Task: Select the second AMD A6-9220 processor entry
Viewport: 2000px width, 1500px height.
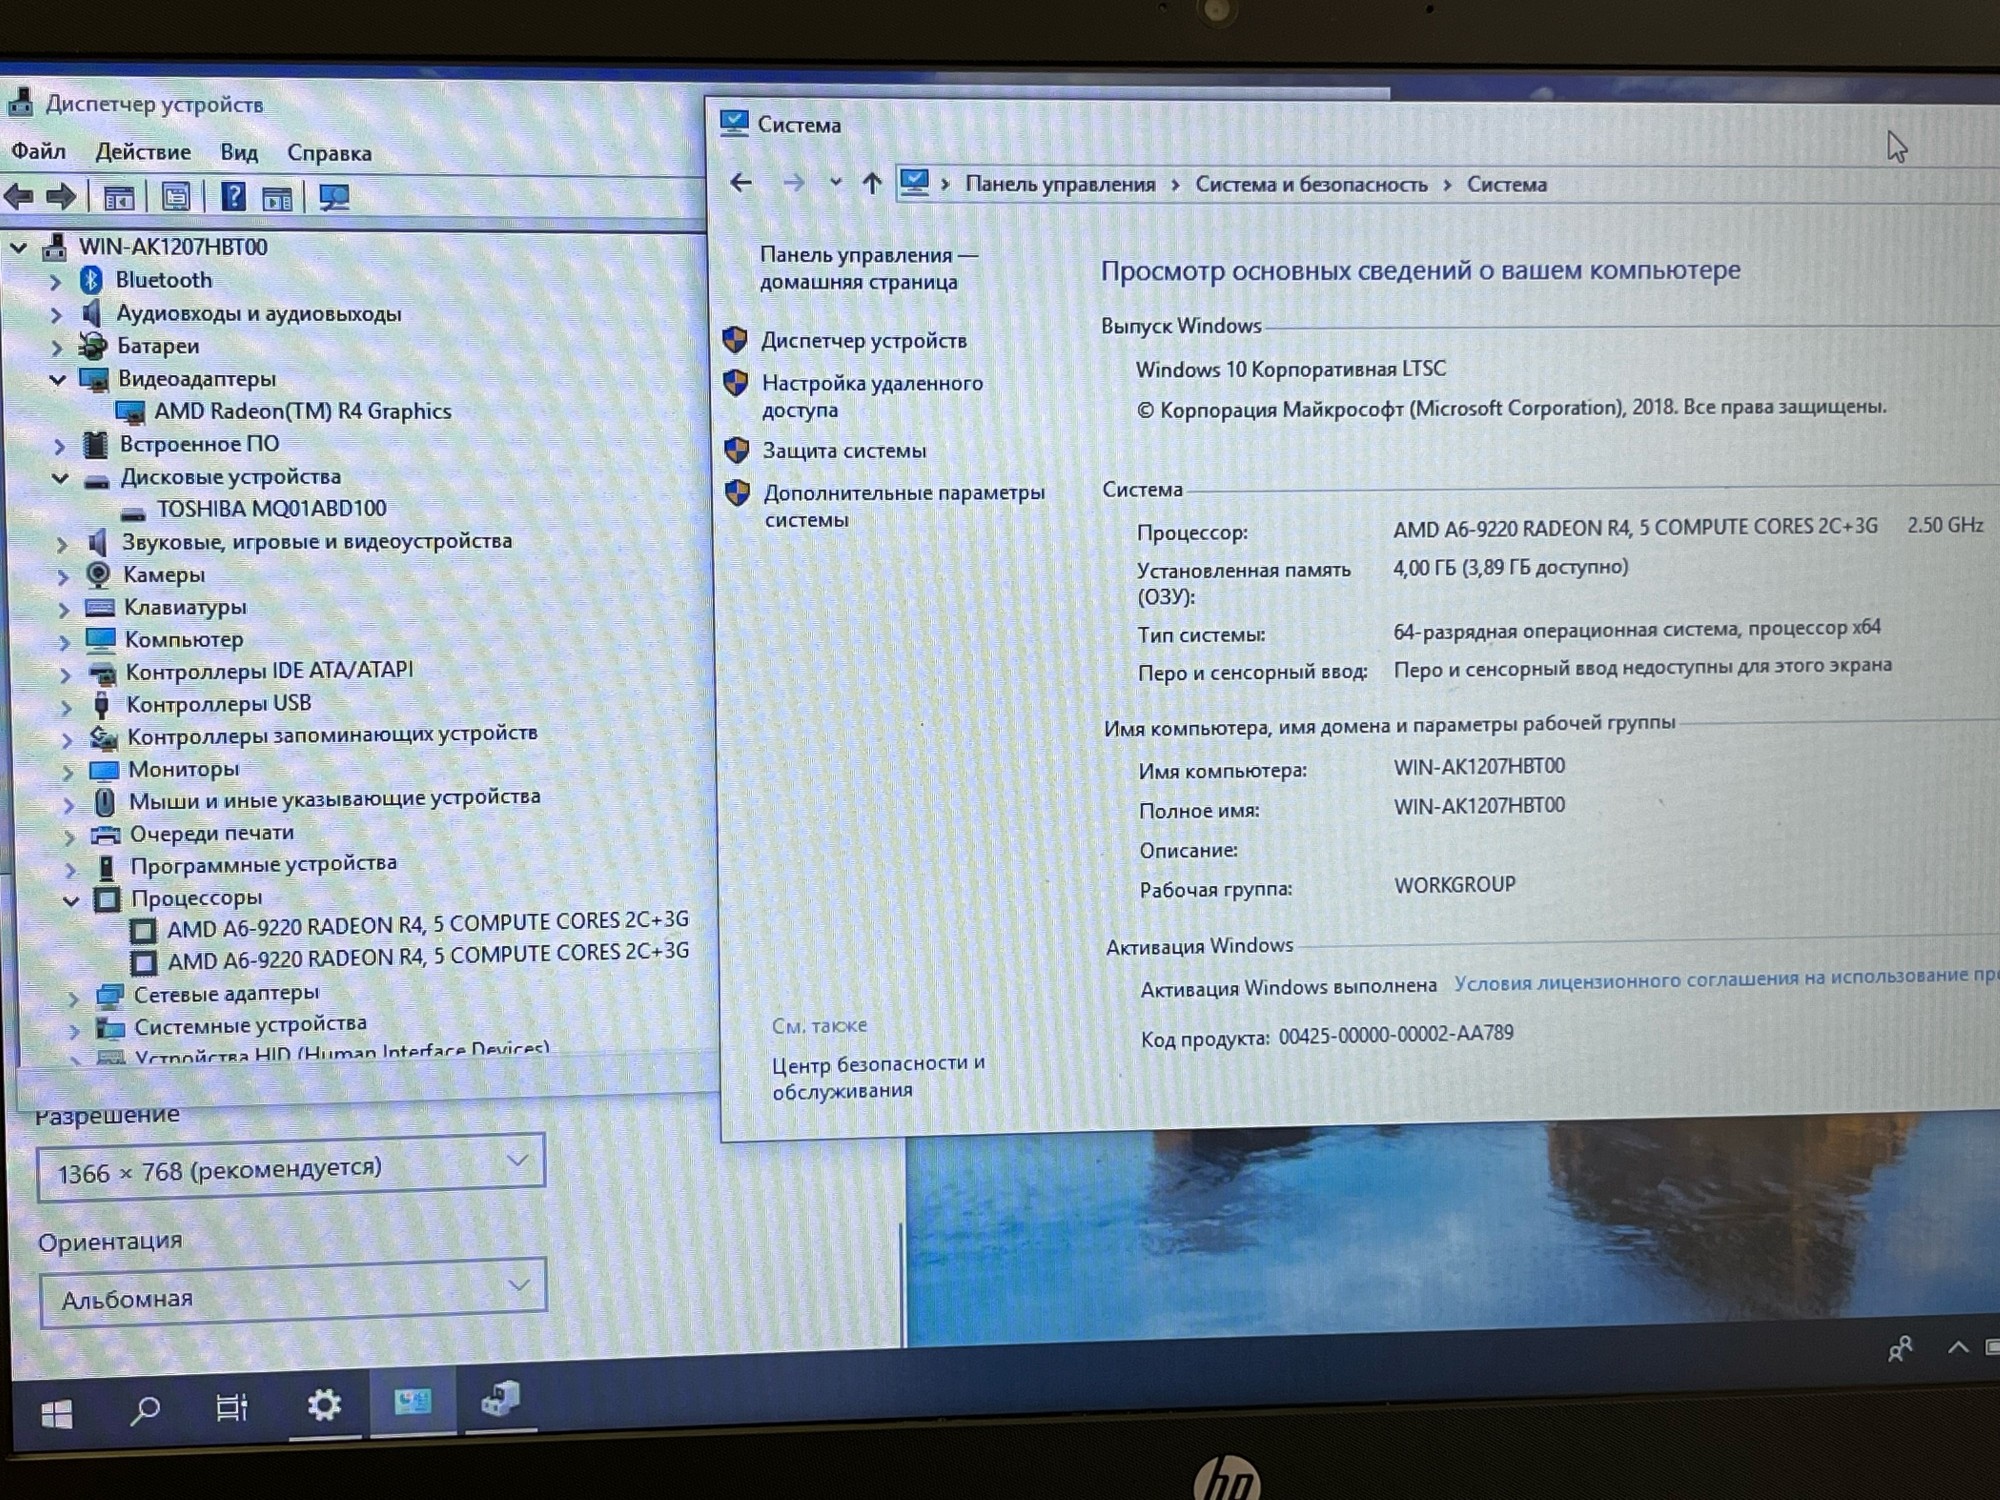Action: coord(428,956)
